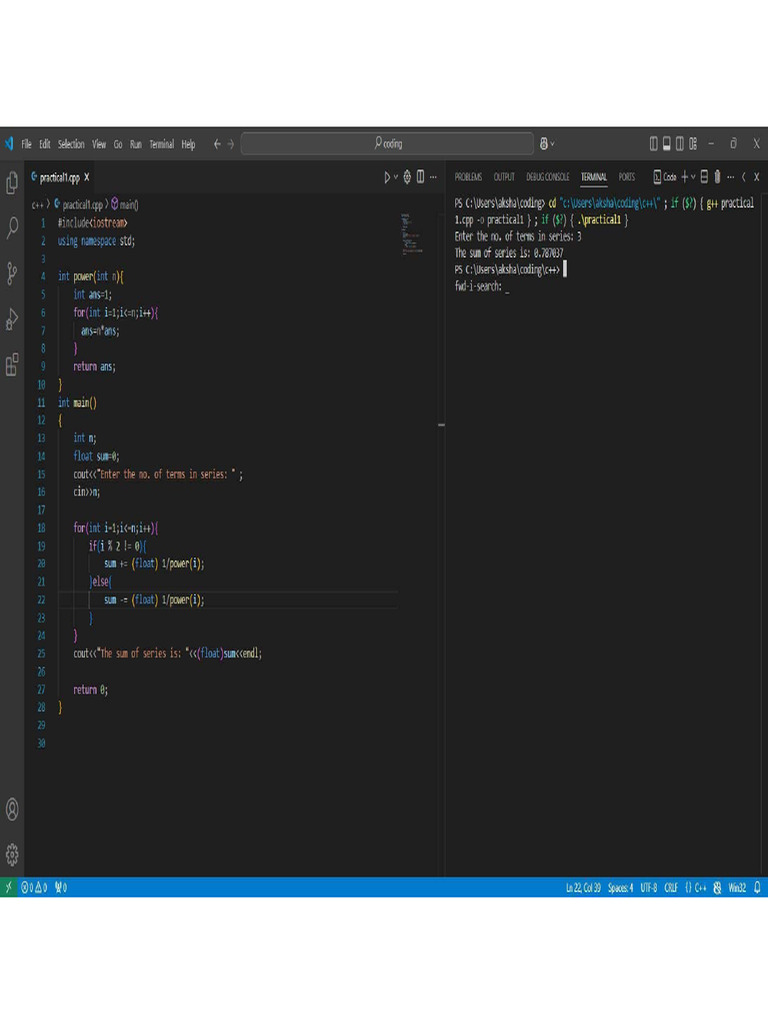Open the Explorer view in activity bar
The image size is (768, 1024).
(12, 183)
